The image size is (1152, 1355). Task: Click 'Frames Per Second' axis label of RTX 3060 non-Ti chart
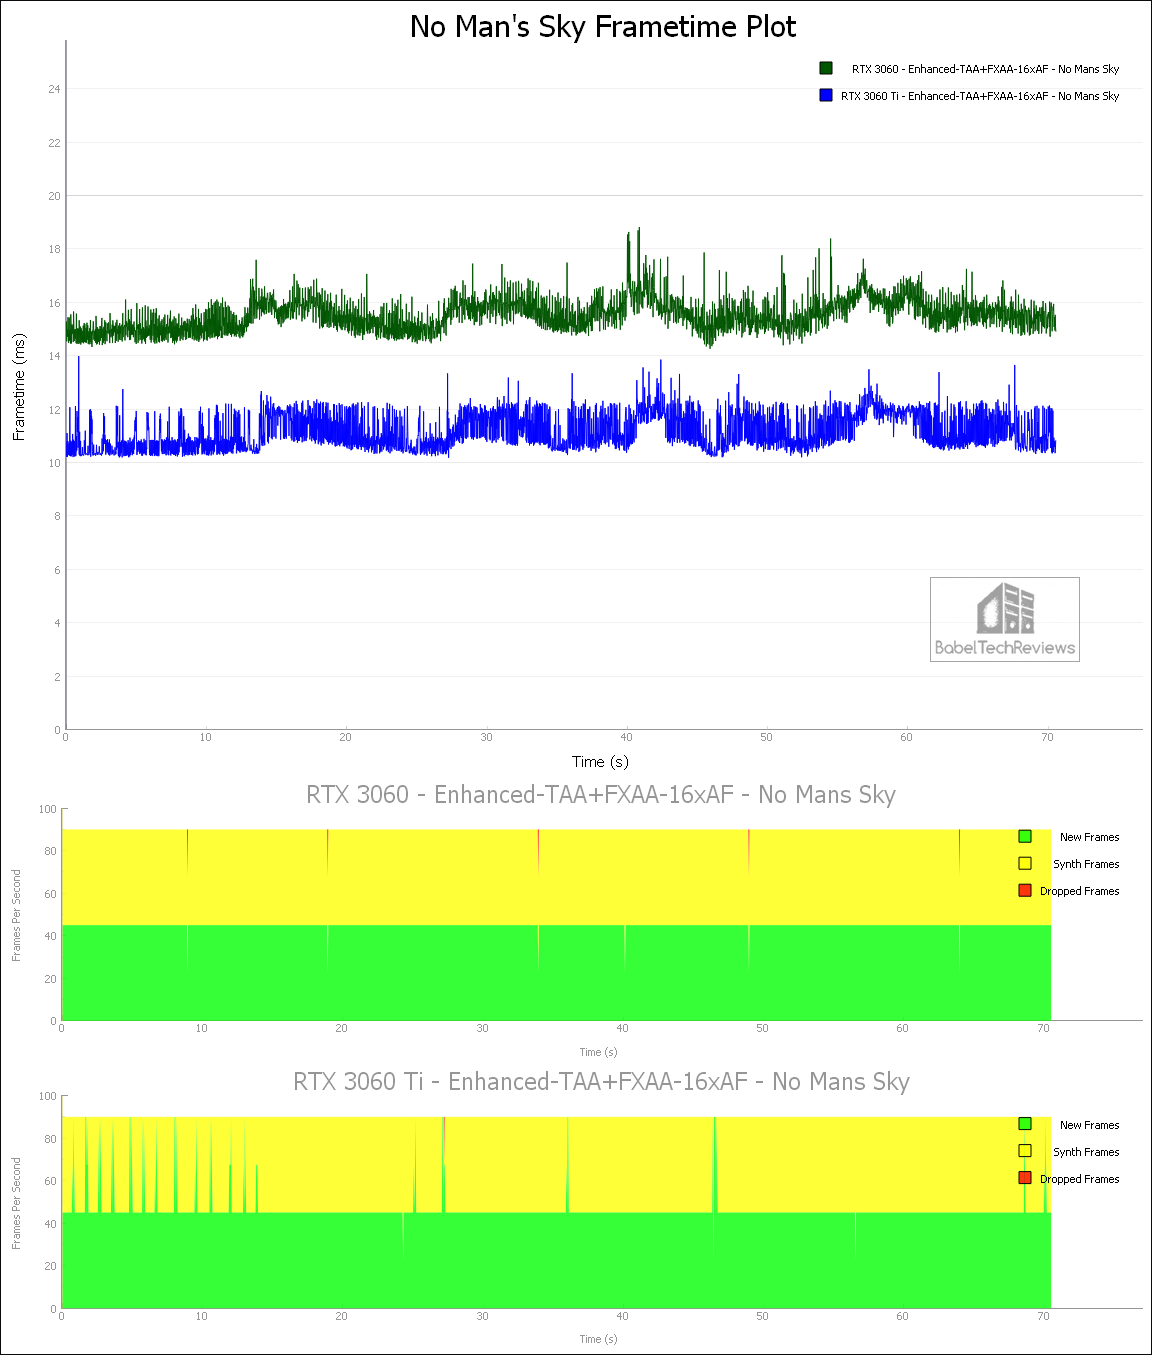tap(16, 916)
